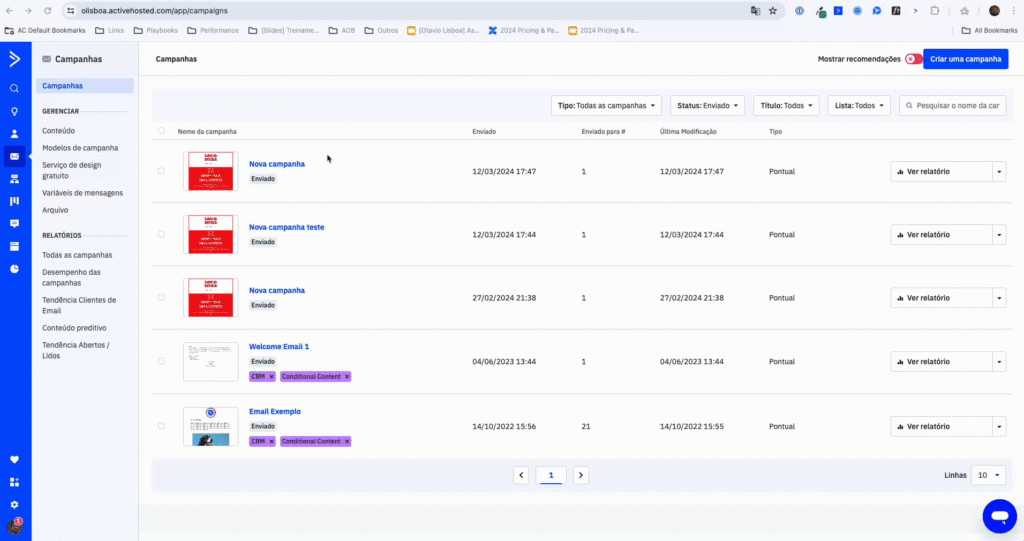Bookmark this page with star icon
1024x541 pixels.
coord(773,11)
